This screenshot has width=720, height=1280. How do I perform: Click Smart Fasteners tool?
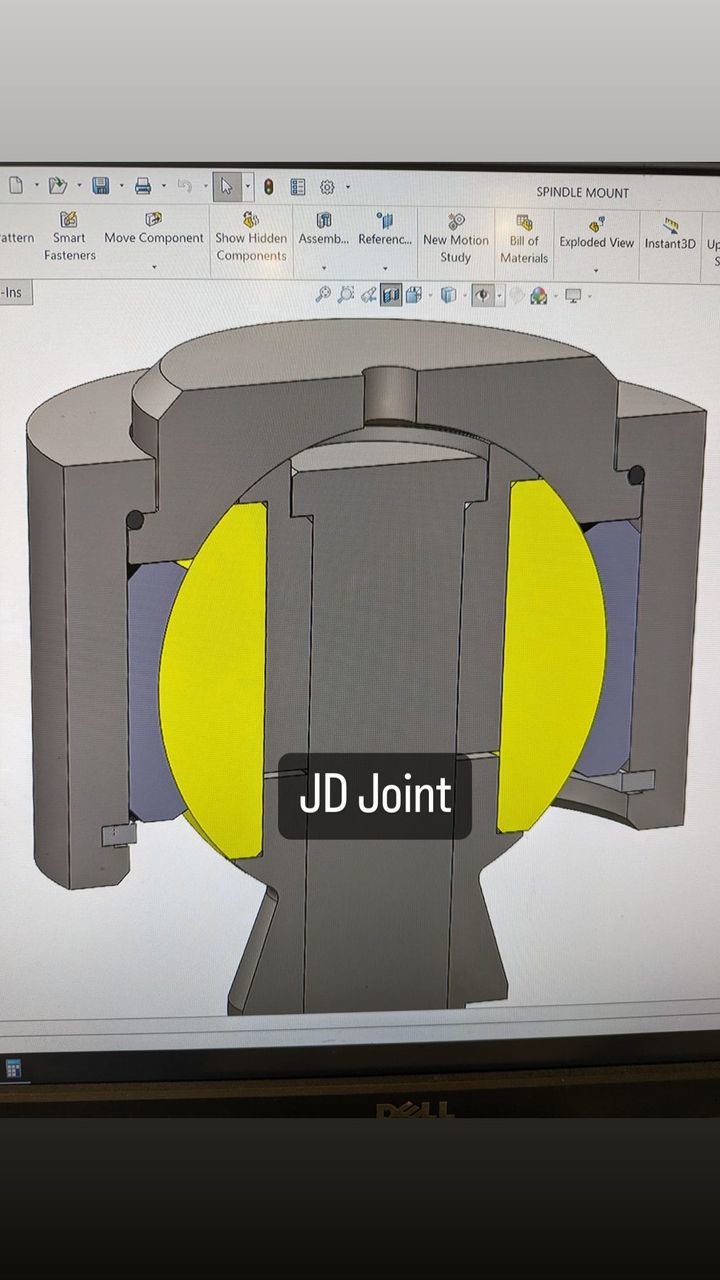tap(69, 236)
